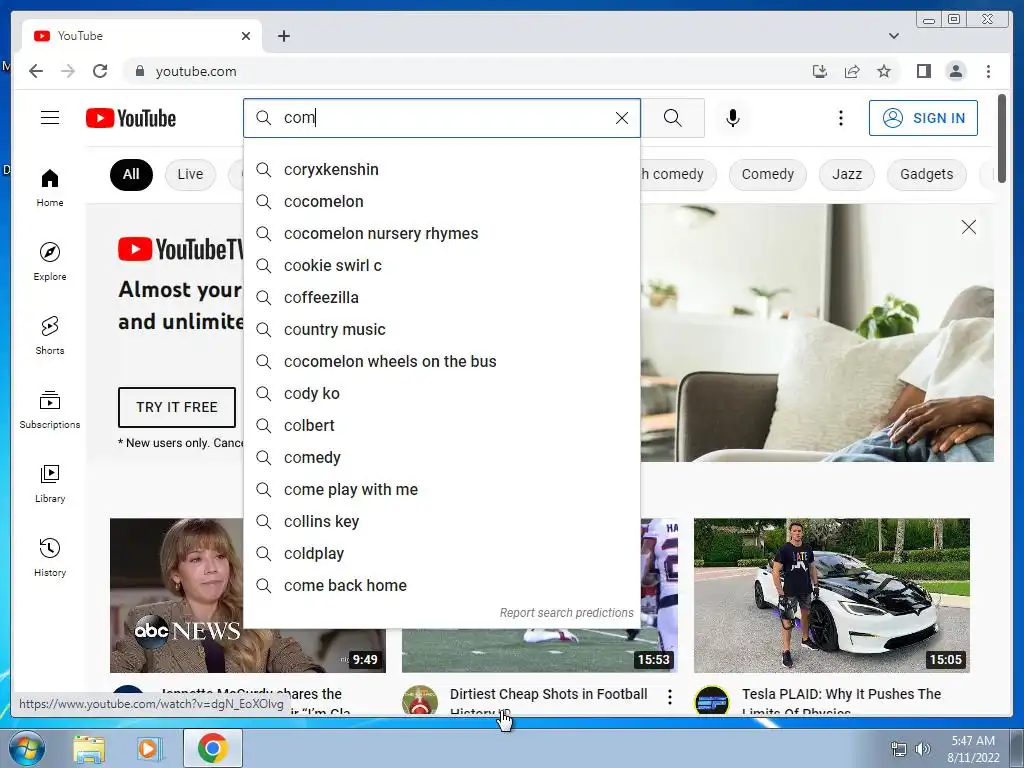Choose come play with me suggestion

coord(441,490)
